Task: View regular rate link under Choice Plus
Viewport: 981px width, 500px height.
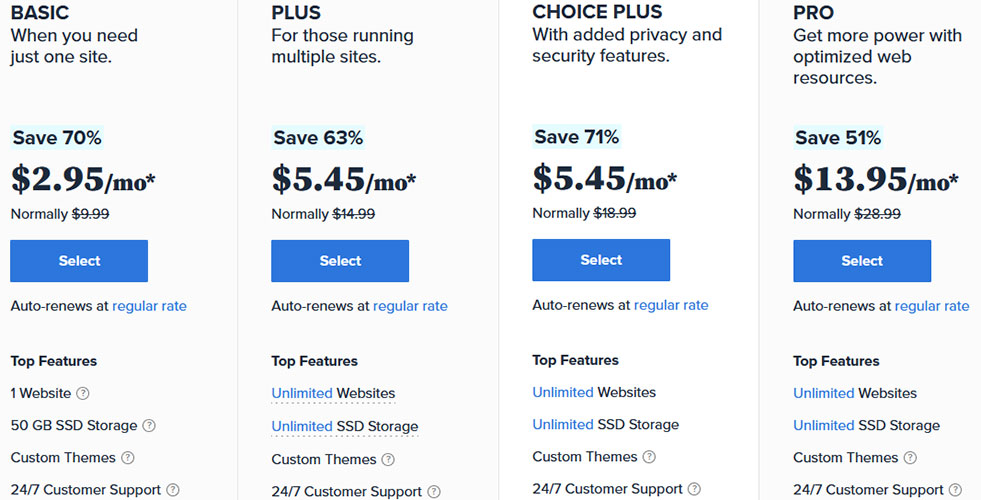Action: click(671, 305)
